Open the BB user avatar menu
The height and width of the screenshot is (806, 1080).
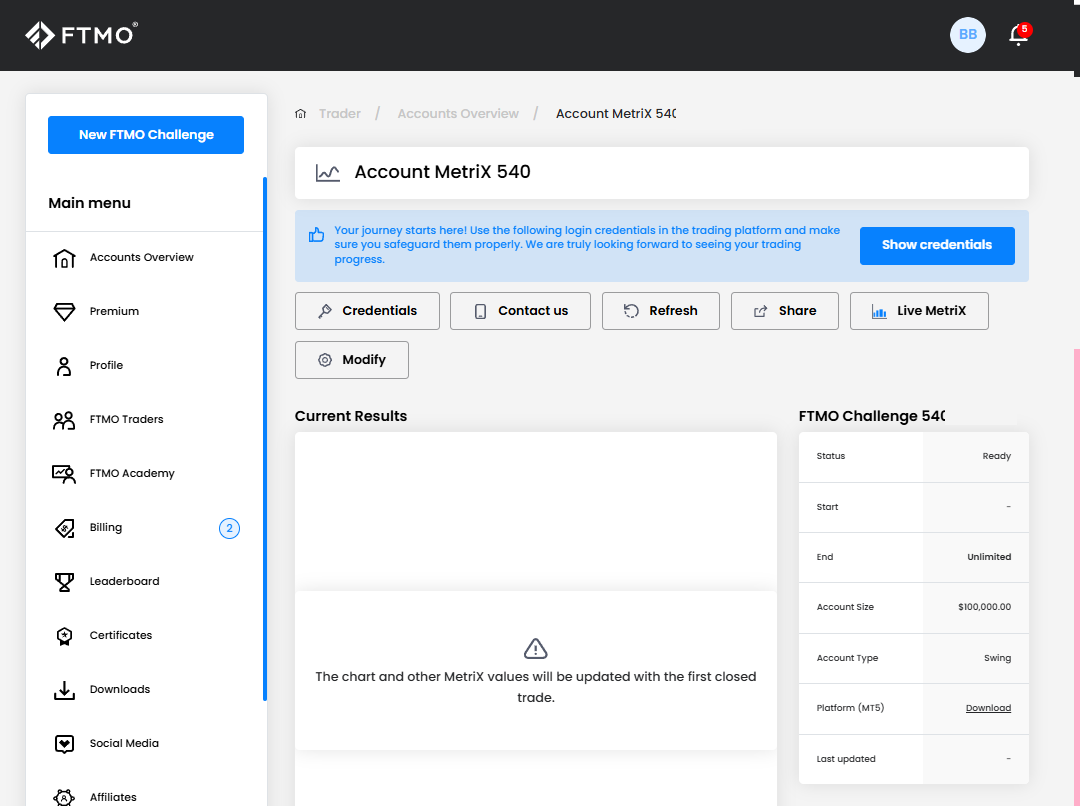pos(968,34)
